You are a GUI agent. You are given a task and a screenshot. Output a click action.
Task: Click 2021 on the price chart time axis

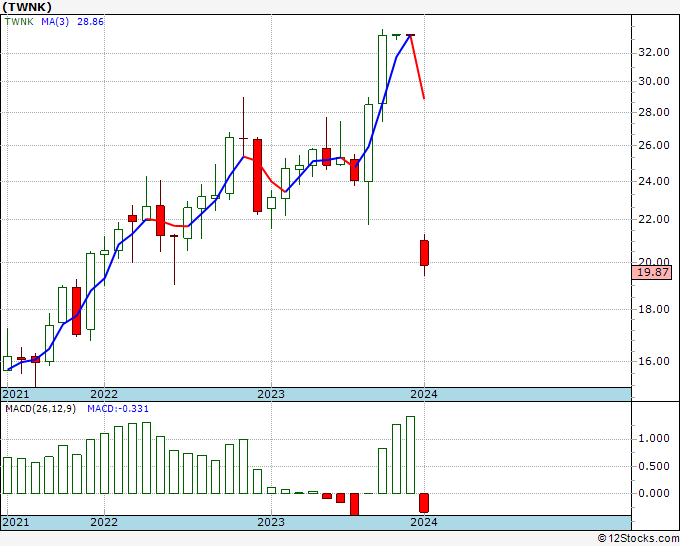(x=16, y=394)
